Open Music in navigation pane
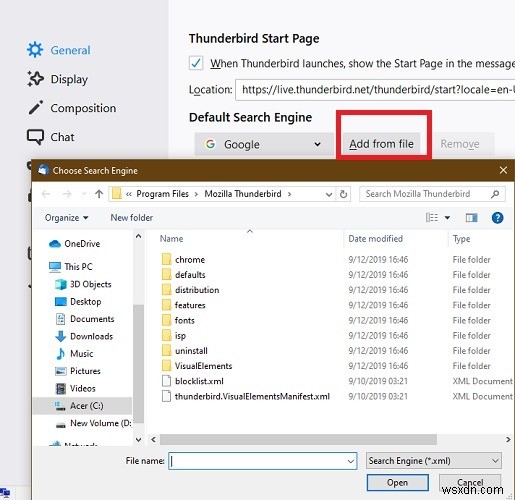 (x=75, y=354)
